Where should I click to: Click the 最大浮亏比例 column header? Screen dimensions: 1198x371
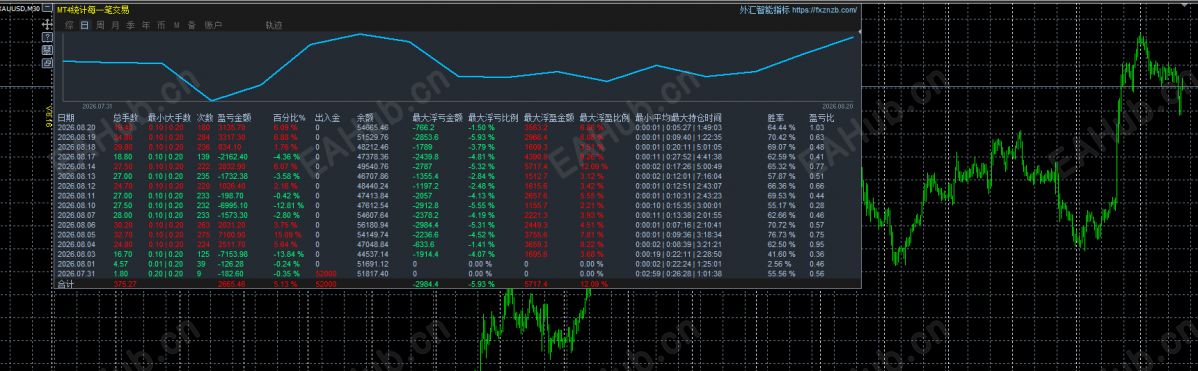[494, 118]
